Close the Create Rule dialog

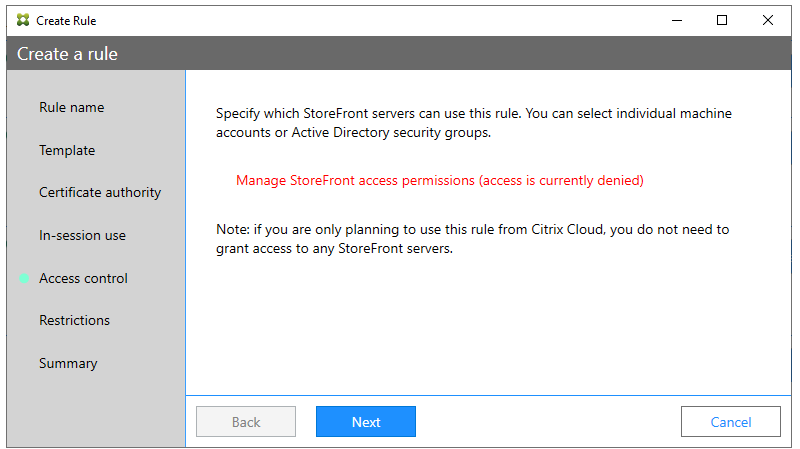[768, 20]
